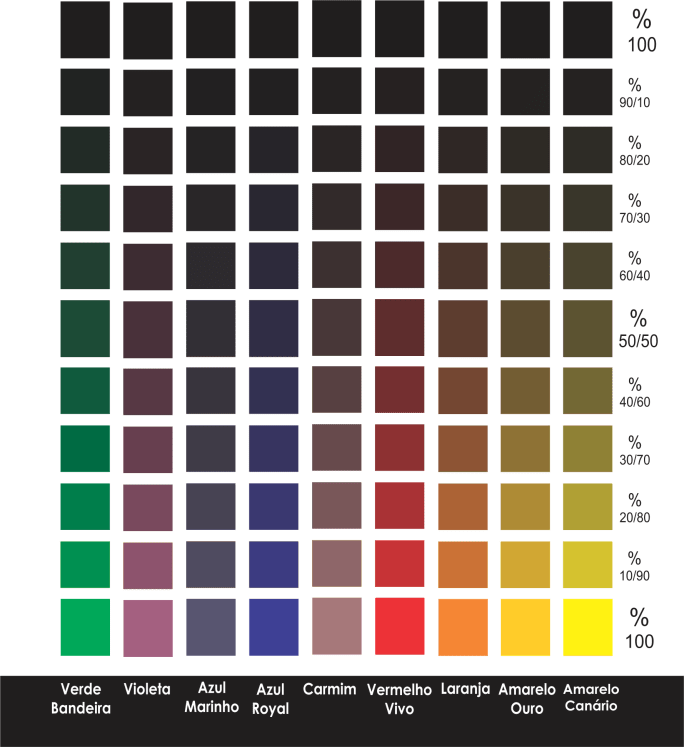Select the bright Amarelo Canário yellow swatch in the bottom row

pos(587,627)
